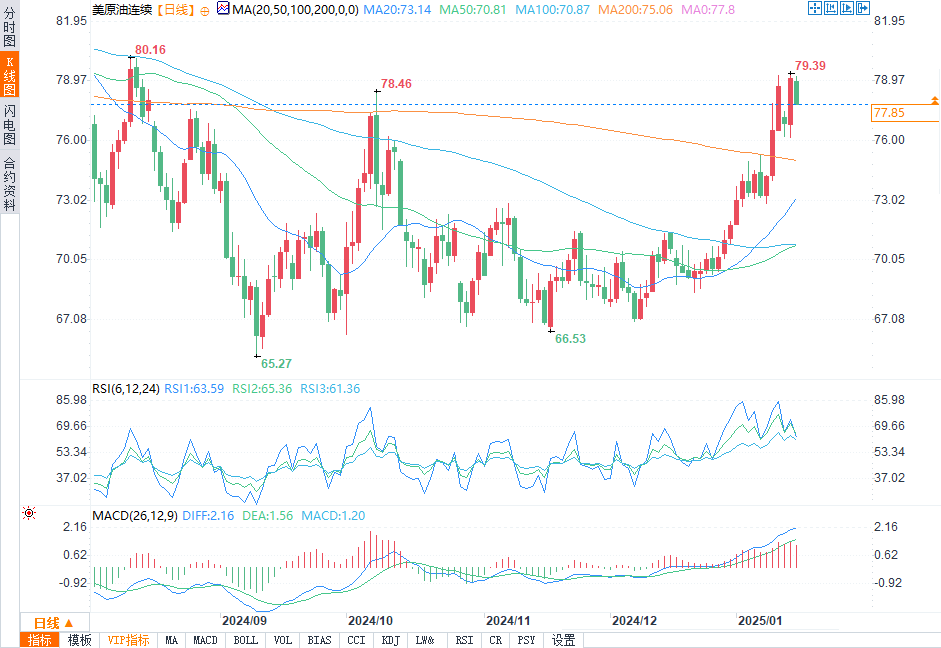This screenshot has height=648, width=941.
Task: Click the orange arrow marker on price axis
Action: 933,100
